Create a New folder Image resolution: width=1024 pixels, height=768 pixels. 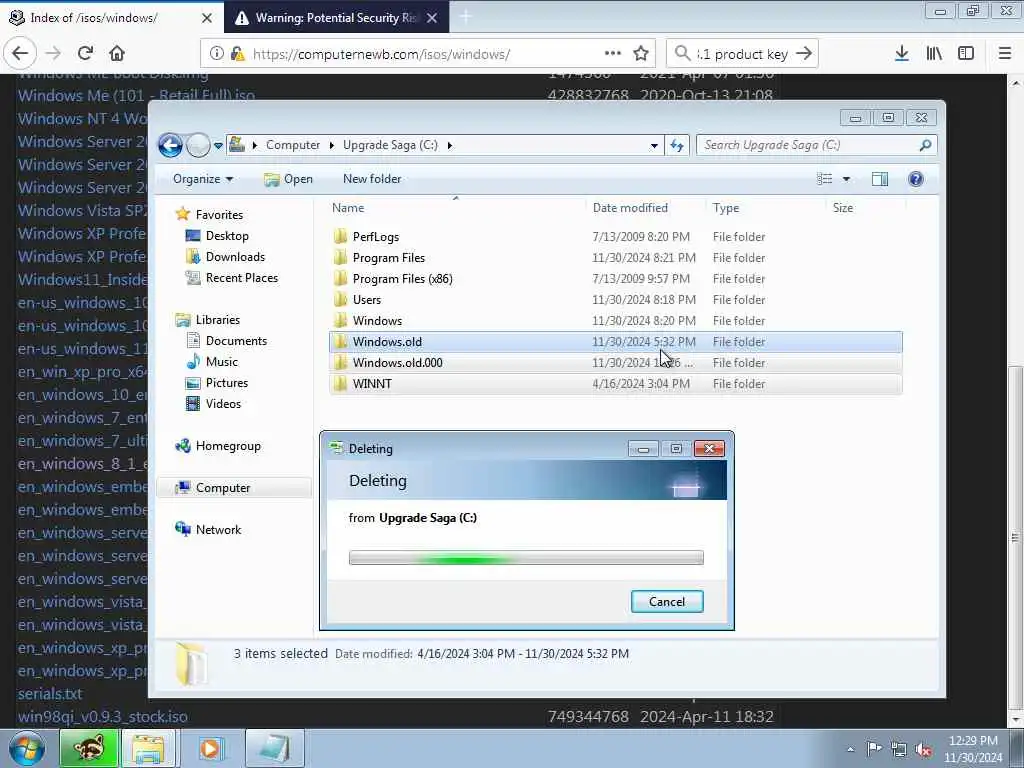pyautogui.click(x=372, y=179)
